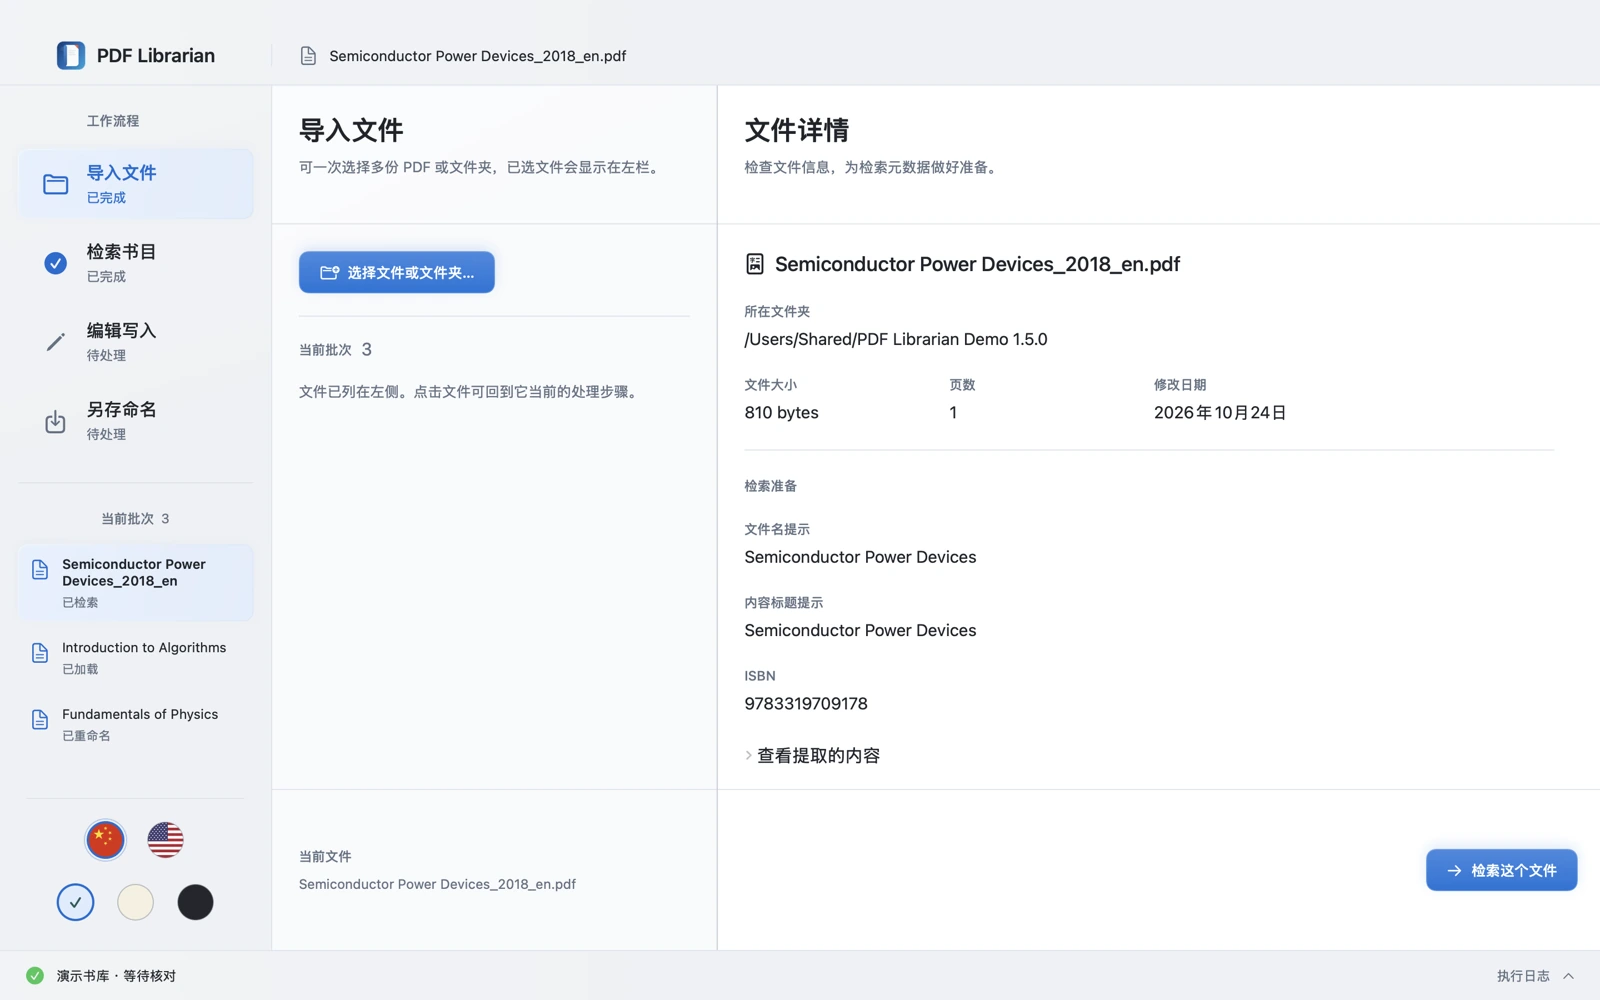Click file icon next to Introduction to Algorithms
This screenshot has width=1600, height=1000.
coord(40,653)
